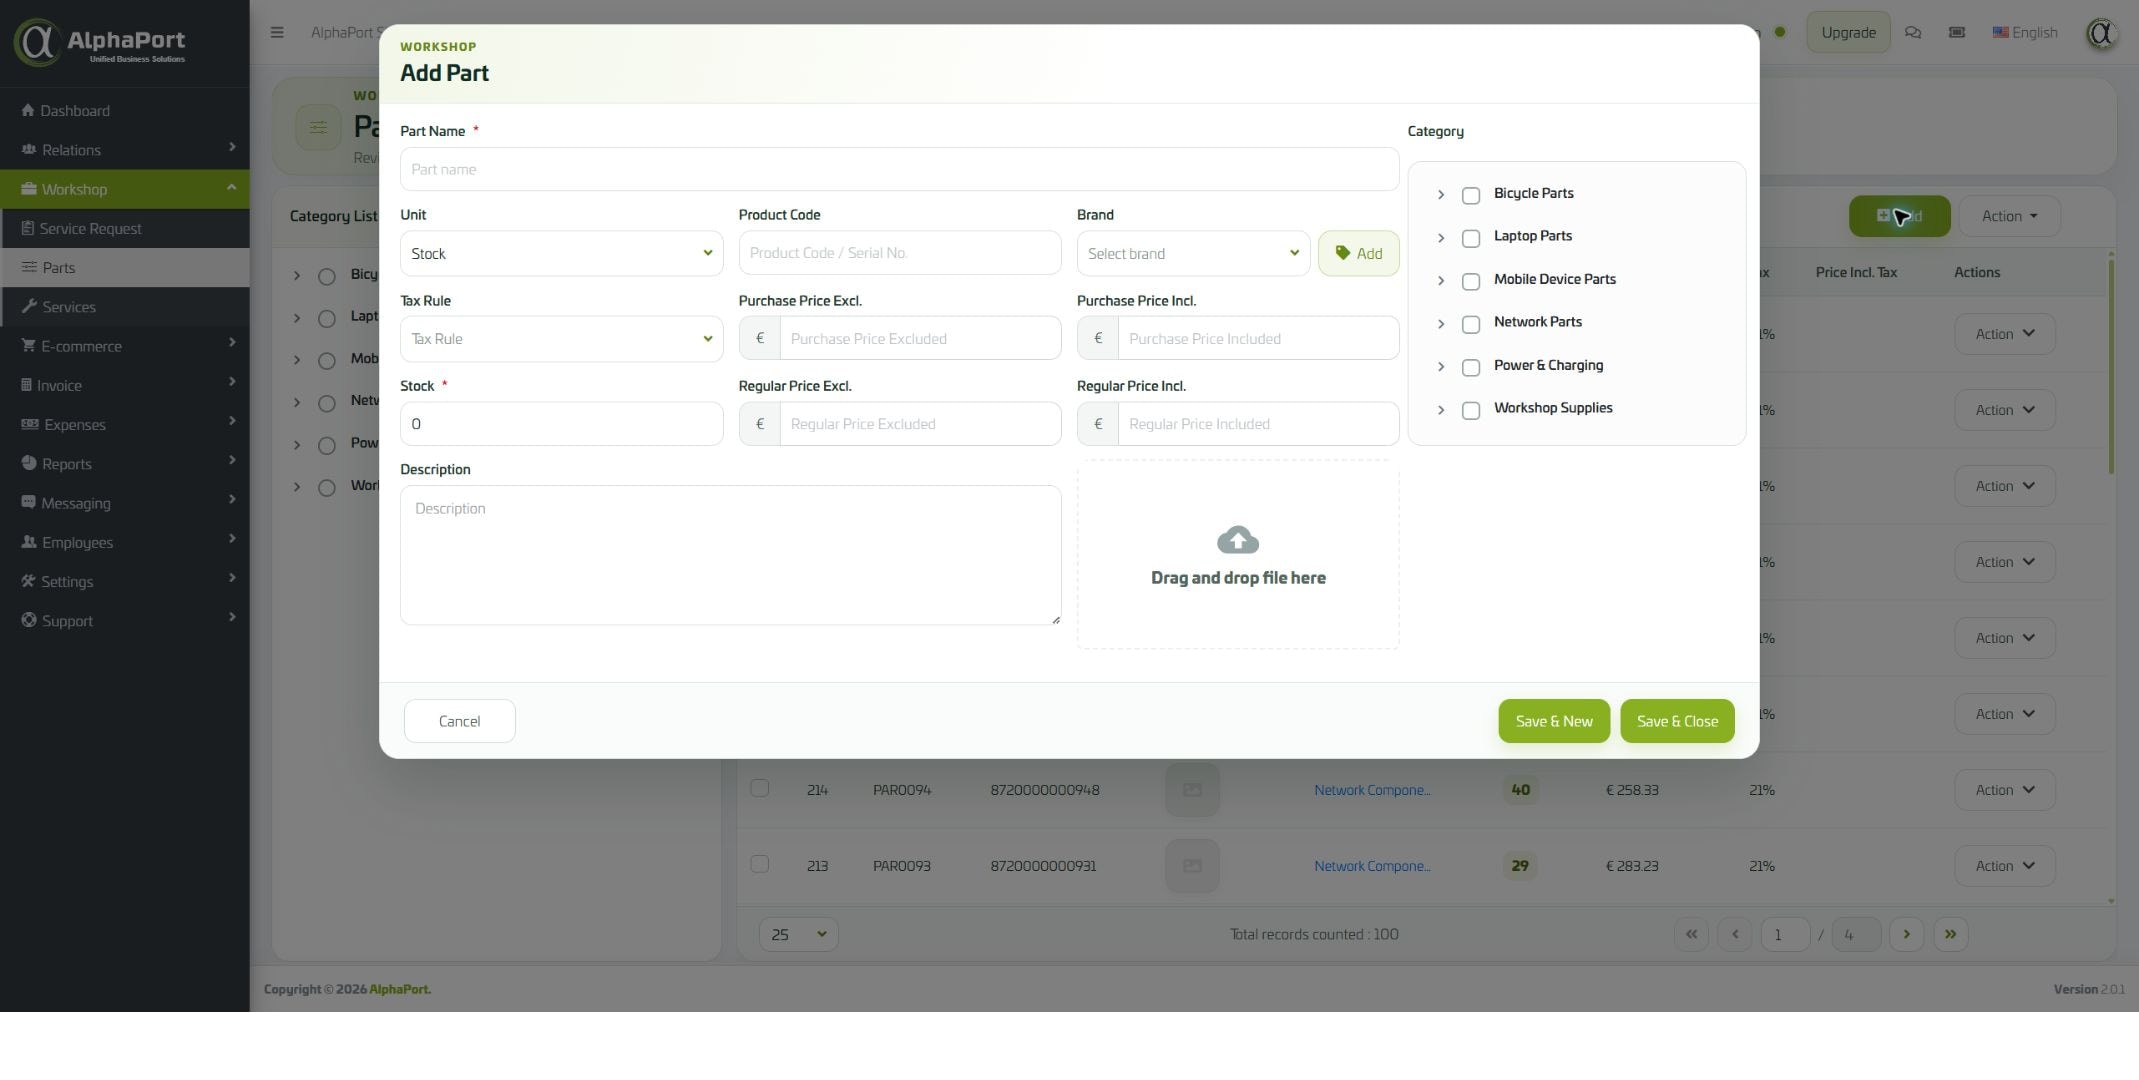
Task: Click the AlphaPort profile avatar icon
Action: tap(2101, 33)
